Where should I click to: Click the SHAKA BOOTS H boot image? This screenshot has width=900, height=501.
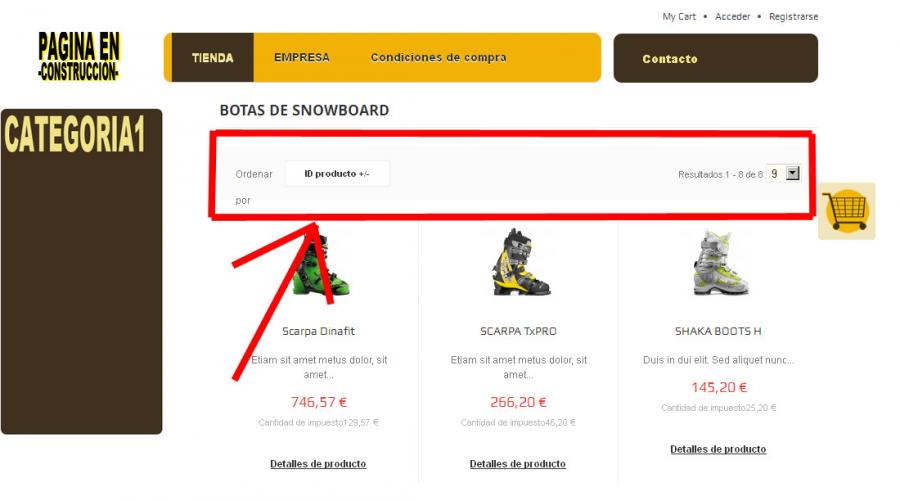[x=720, y=263]
